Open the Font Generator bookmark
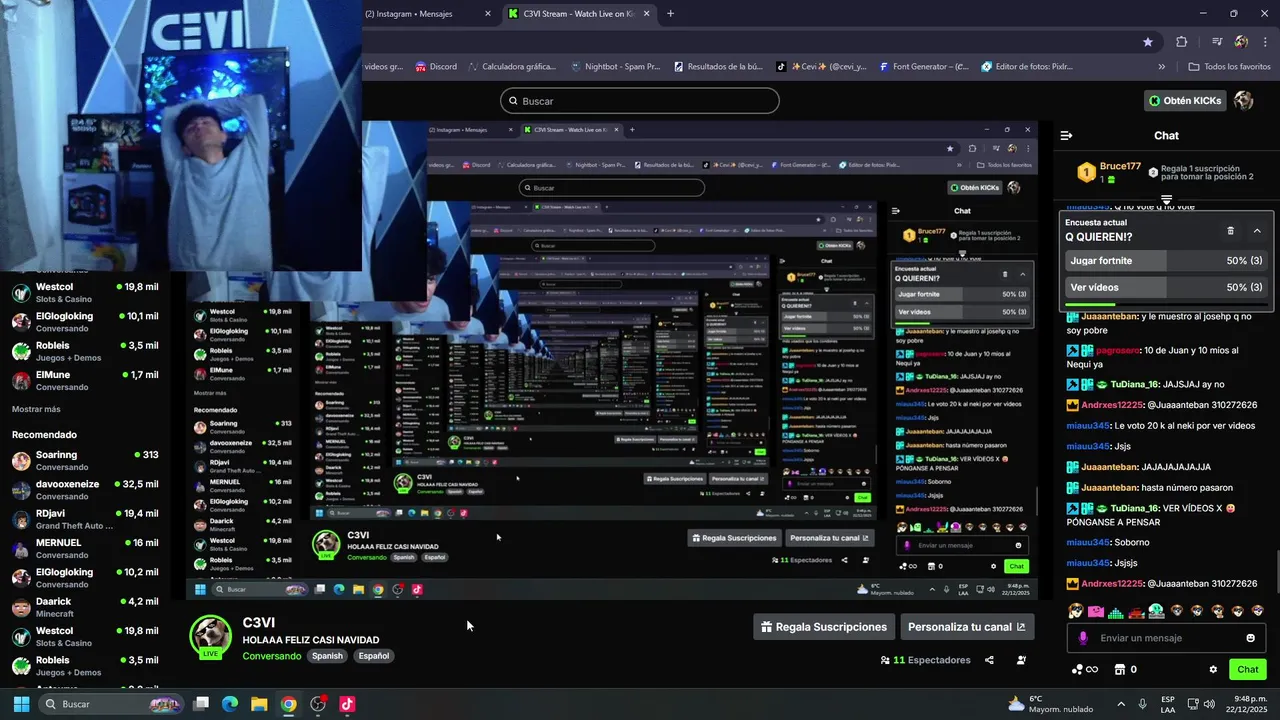The height and width of the screenshot is (720, 1280). (924, 67)
